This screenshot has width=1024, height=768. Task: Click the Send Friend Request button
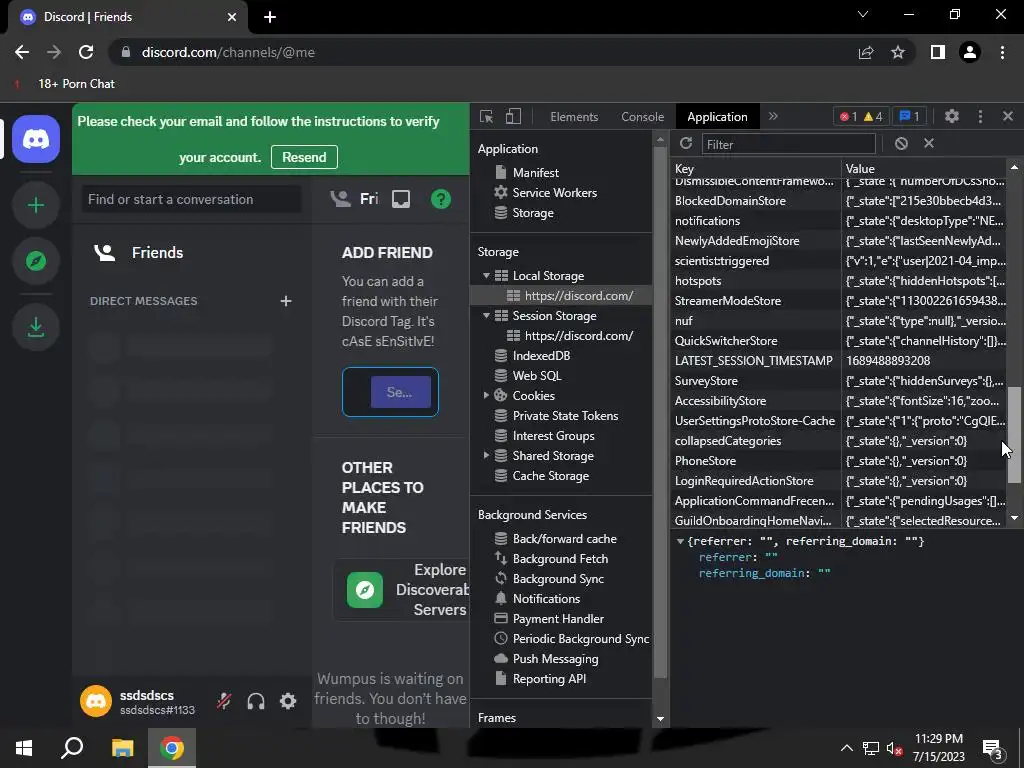(400, 392)
